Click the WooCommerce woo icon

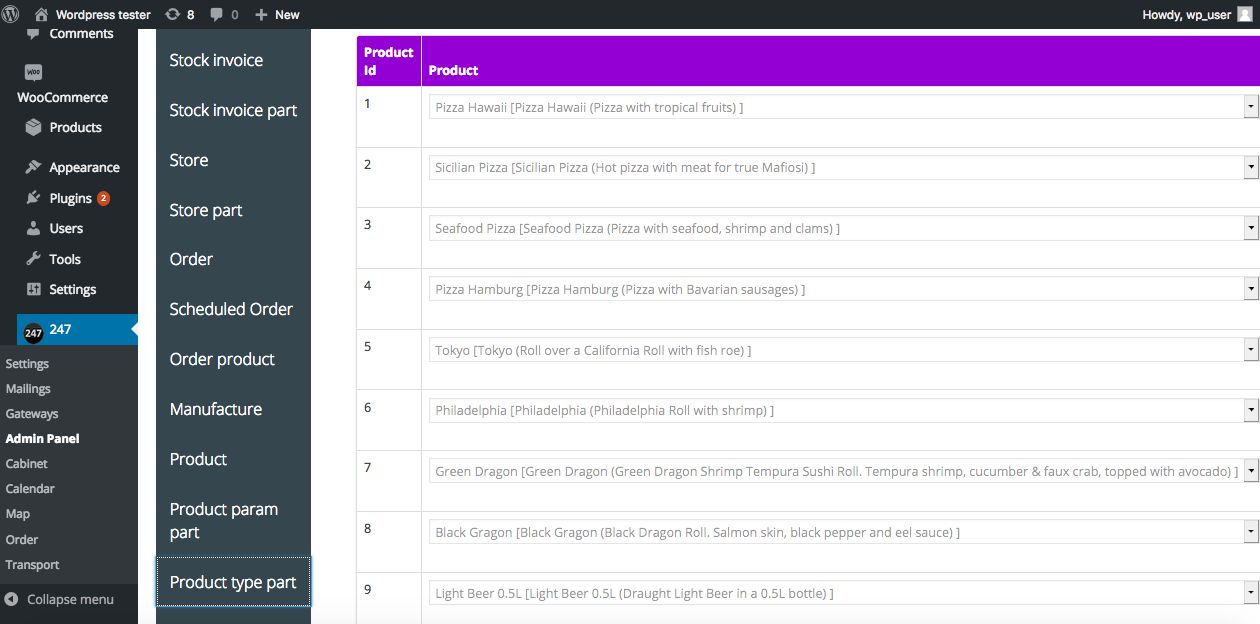(34, 73)
